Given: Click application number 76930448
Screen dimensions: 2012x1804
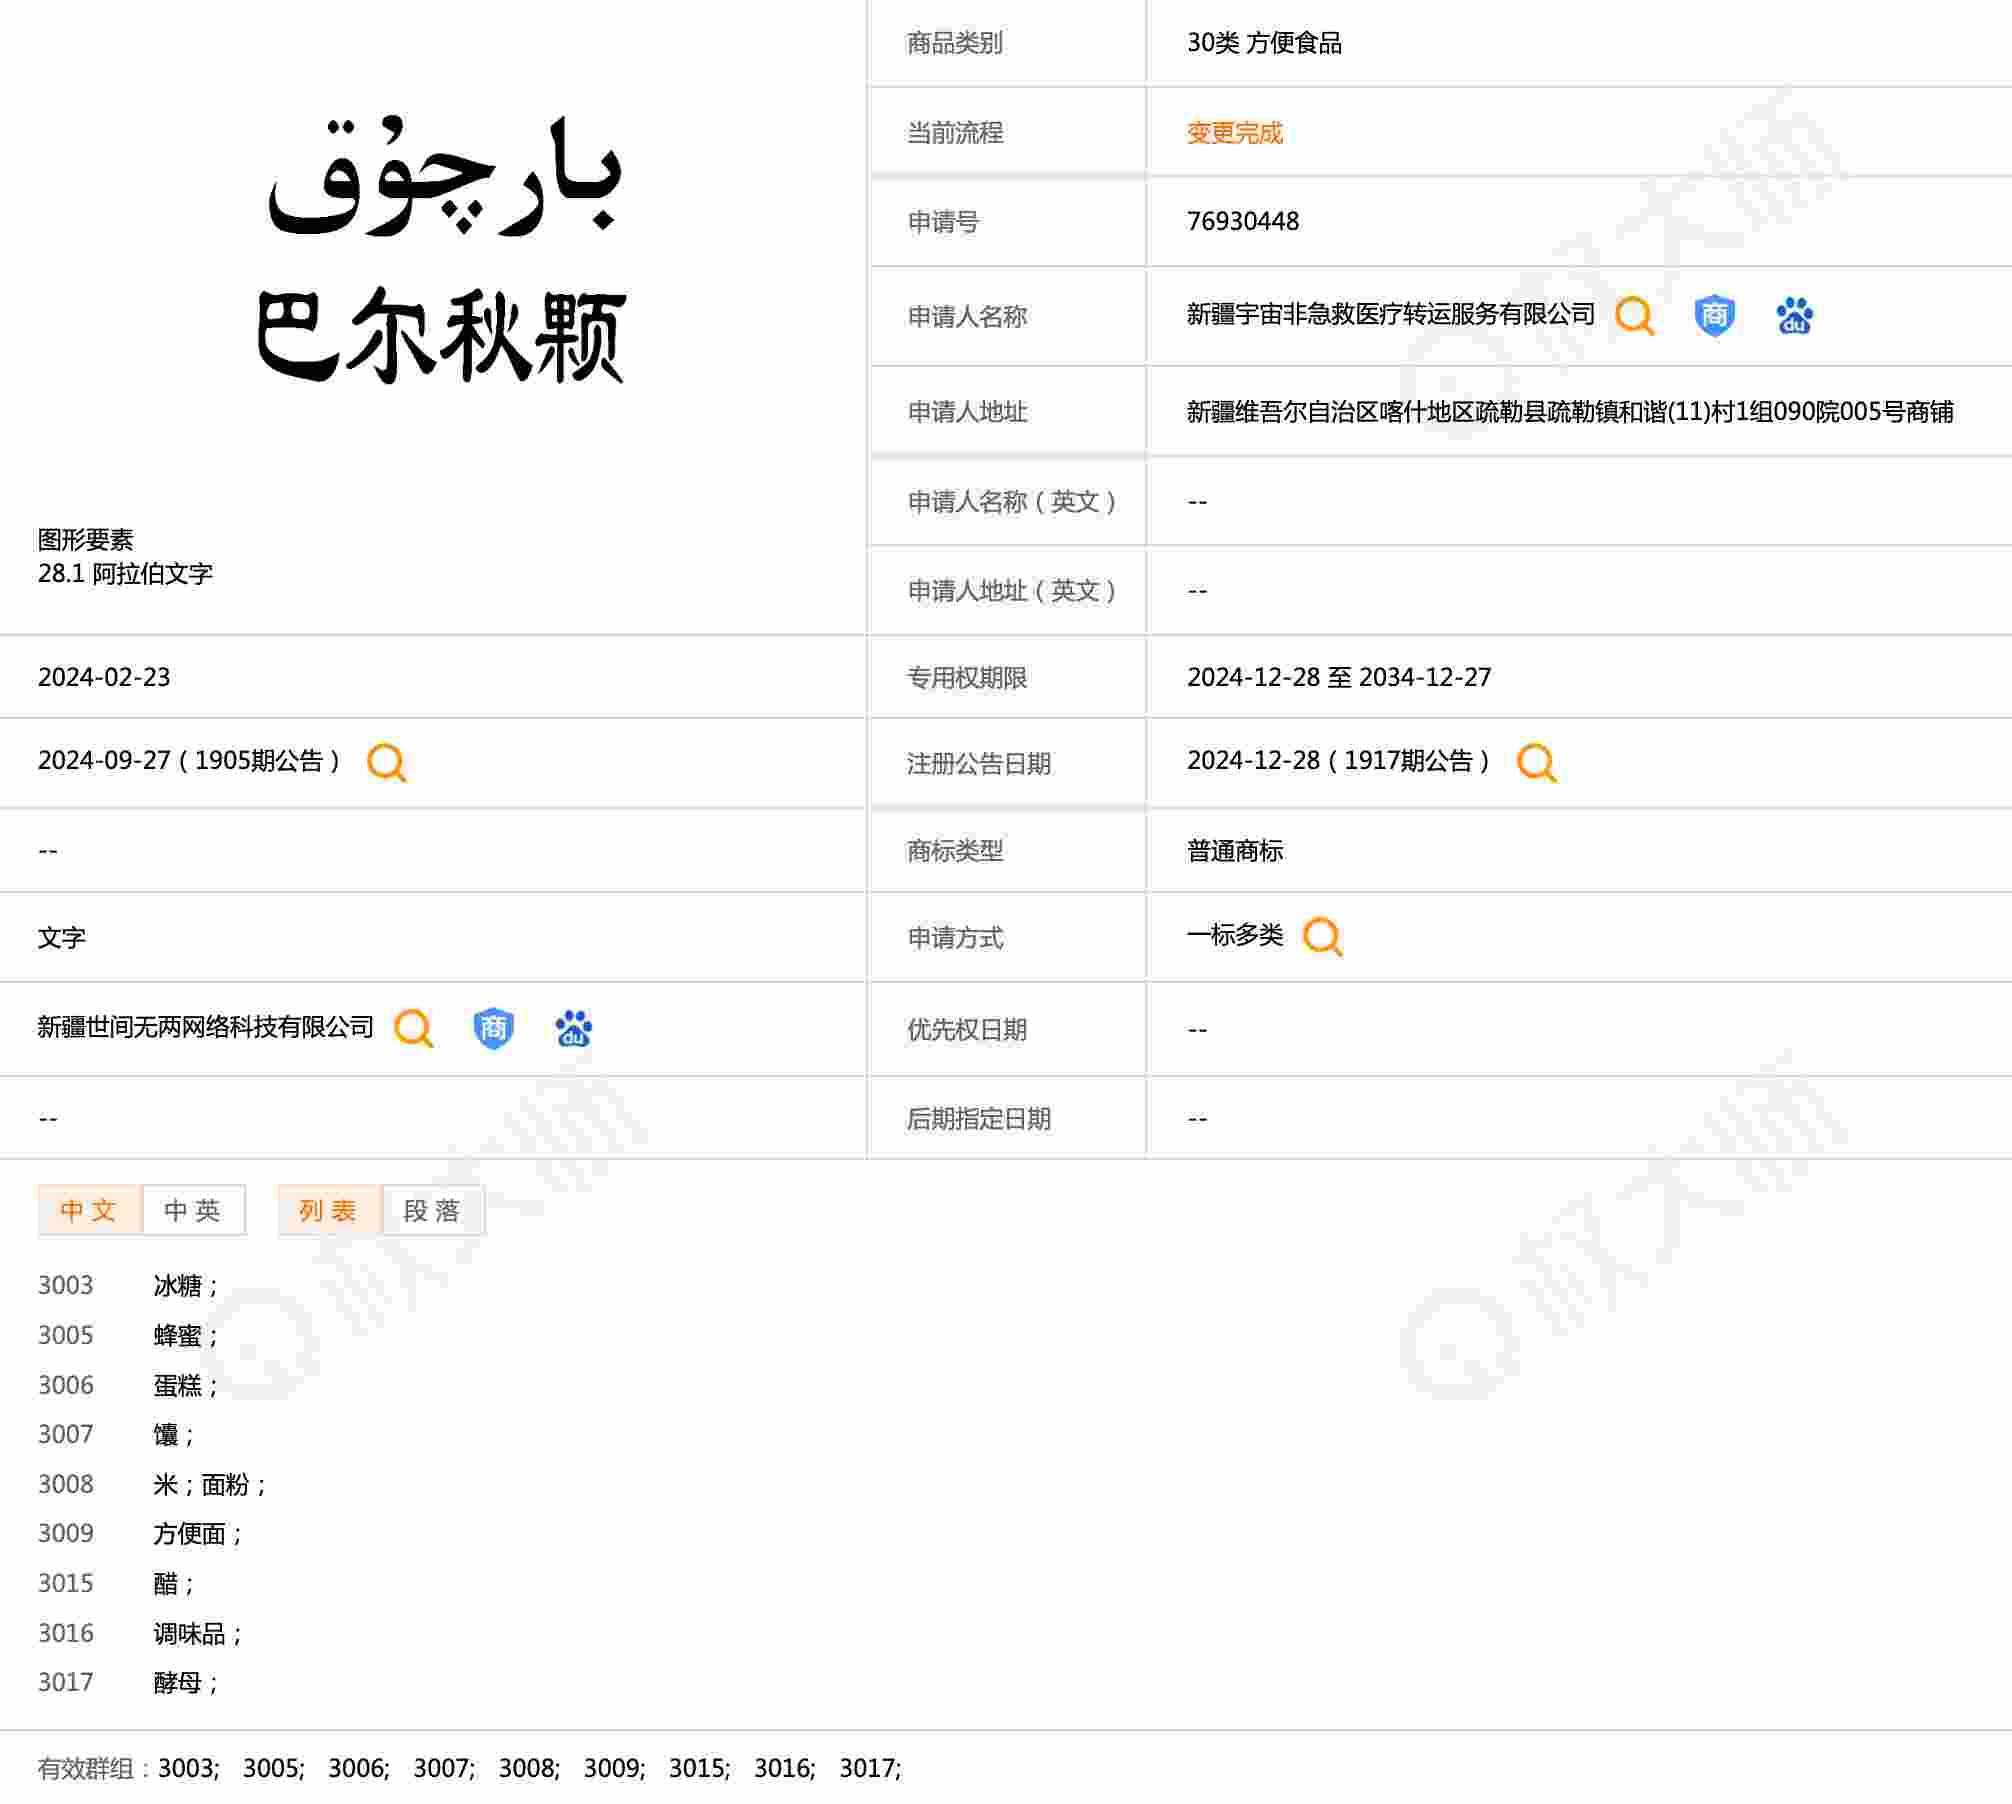Looking at the screenshot, I should click(x=1242, y=221).
